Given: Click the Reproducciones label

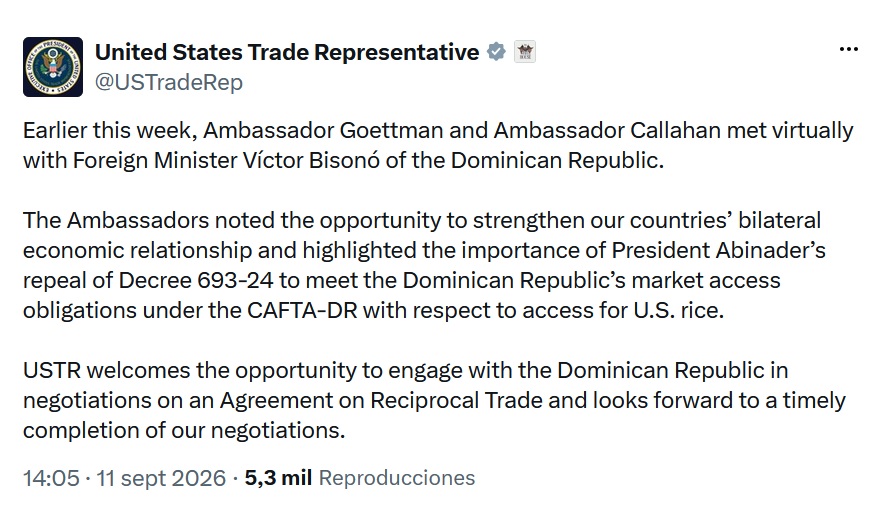Looking at the screenshot, I should click(x=397, y=478).
